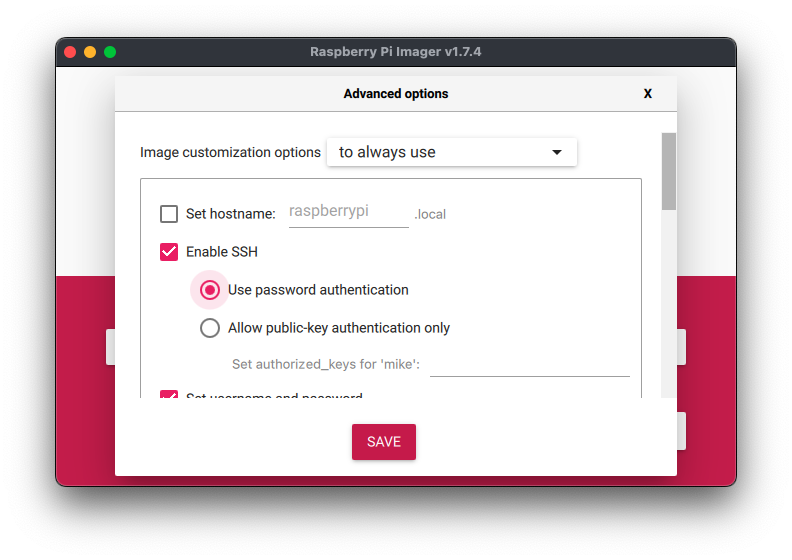Click the .local hostname suffix text
Viewport: 792px width, 560px height.
[x=430, y=214]
